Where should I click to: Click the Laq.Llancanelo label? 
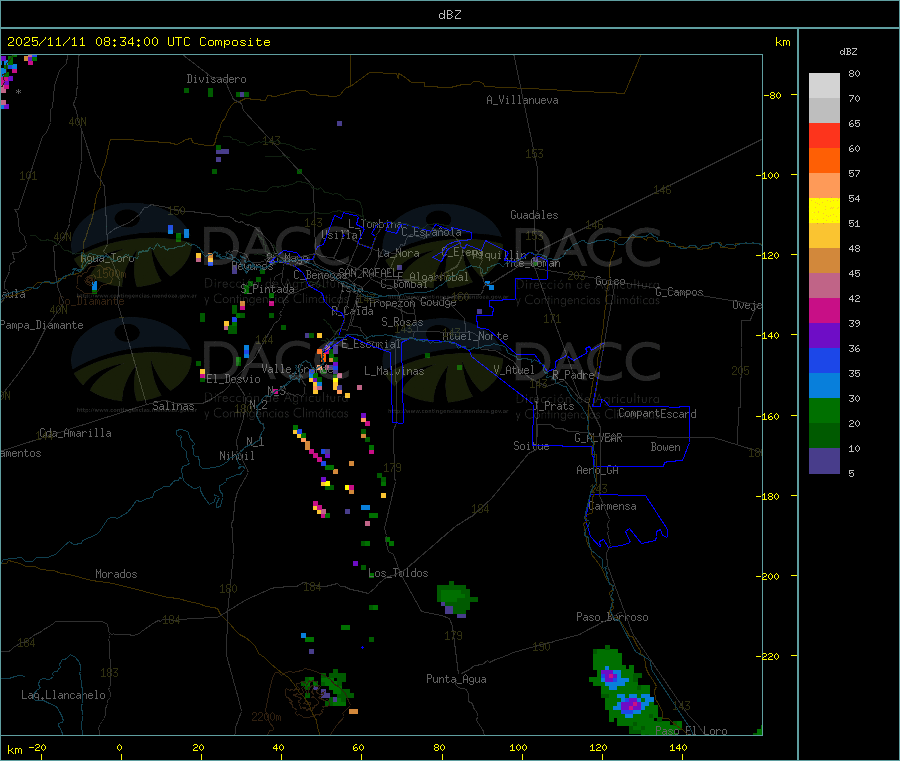tap(64, 695)
